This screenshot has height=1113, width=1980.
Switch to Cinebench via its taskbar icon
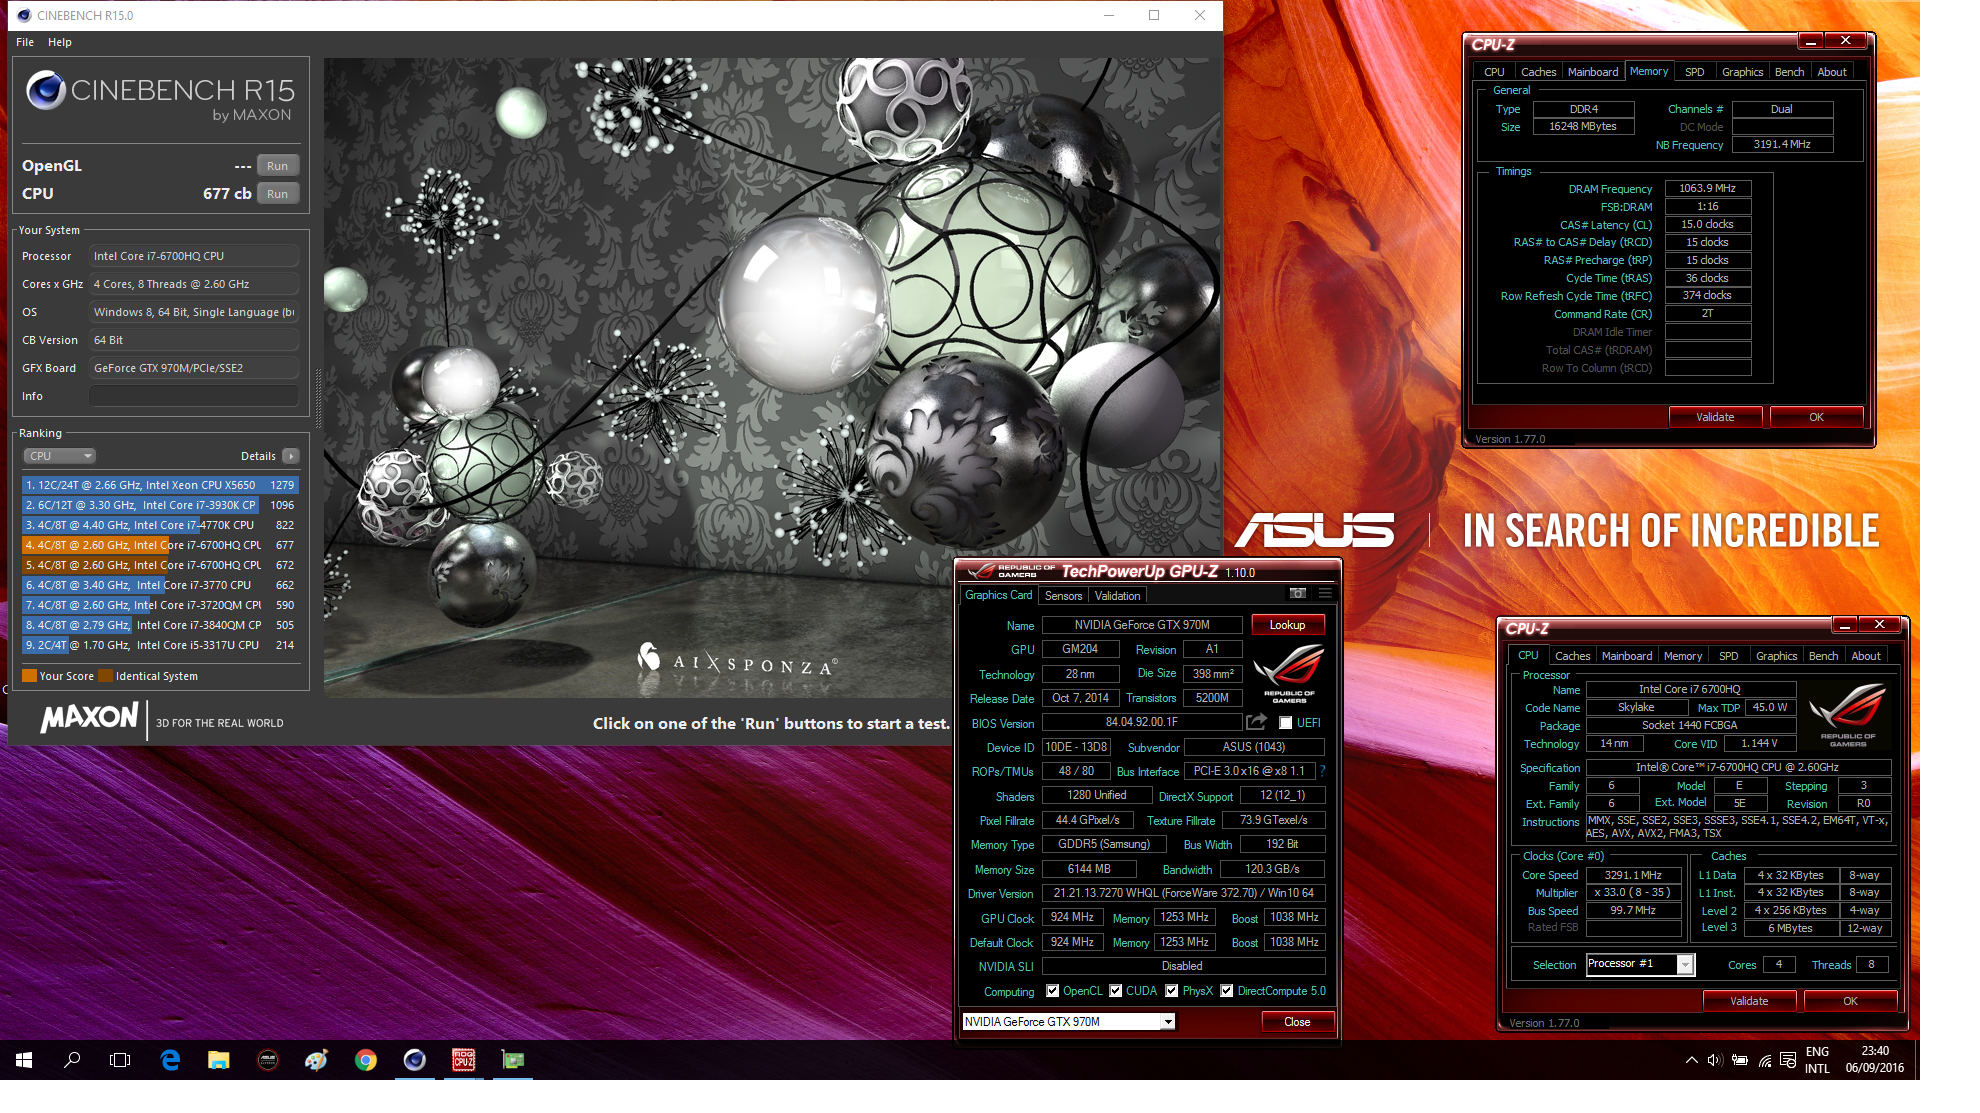[414, 1060]
